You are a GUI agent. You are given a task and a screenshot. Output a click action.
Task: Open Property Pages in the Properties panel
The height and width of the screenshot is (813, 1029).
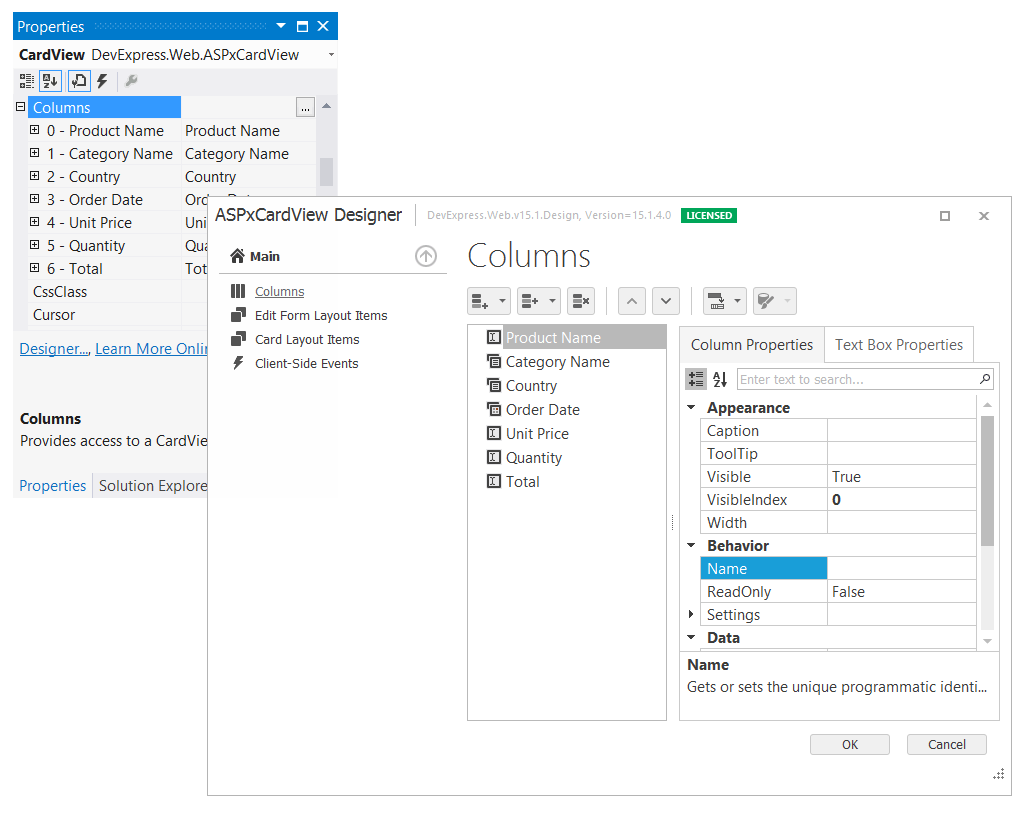click(79, 81)
